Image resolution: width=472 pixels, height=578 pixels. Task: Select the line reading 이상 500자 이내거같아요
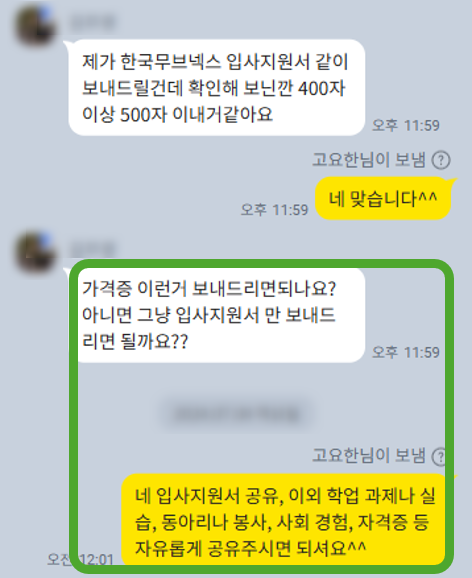(x=177, y=114)
